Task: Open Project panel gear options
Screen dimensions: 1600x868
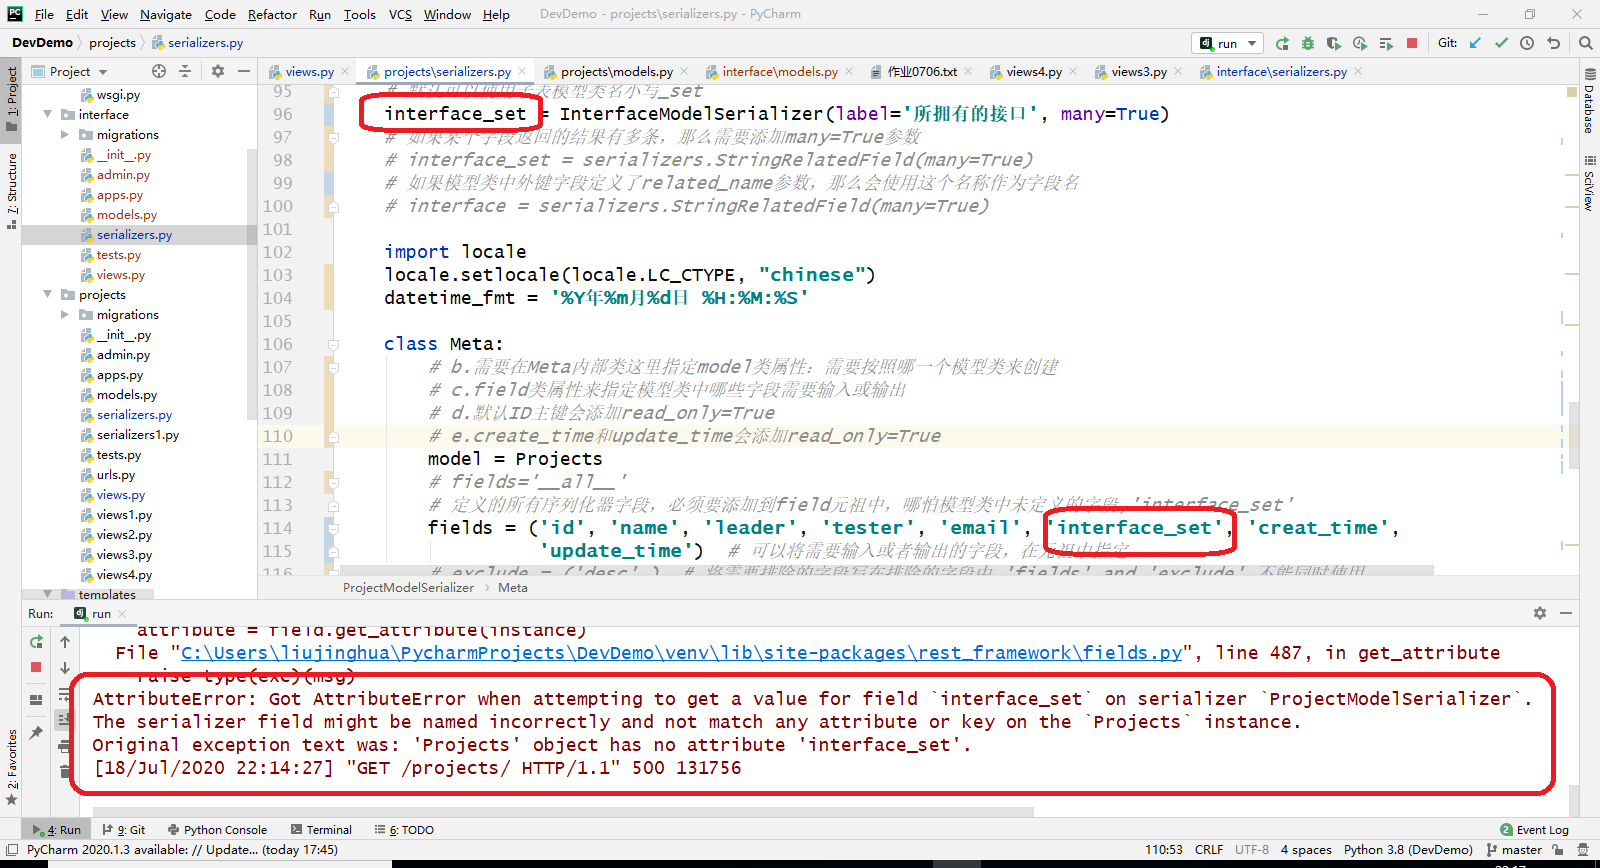Action: [218, 71]
